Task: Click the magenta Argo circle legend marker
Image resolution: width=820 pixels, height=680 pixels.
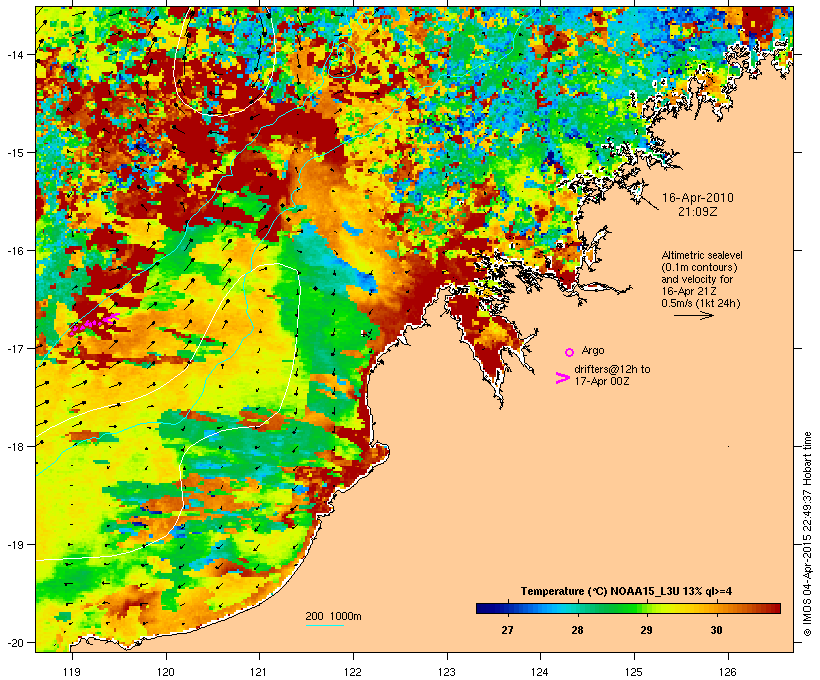Action: tap(570, 352)
